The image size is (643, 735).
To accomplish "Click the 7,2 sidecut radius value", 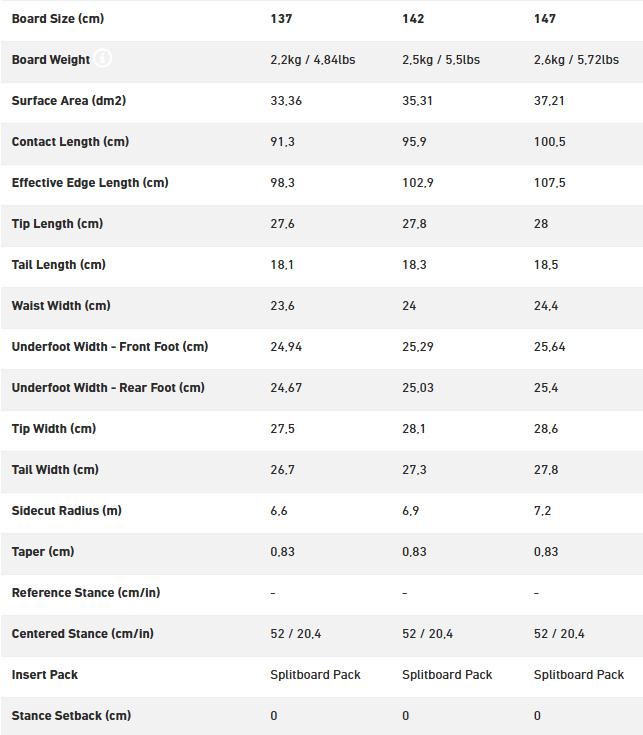I will pos(542,511).
